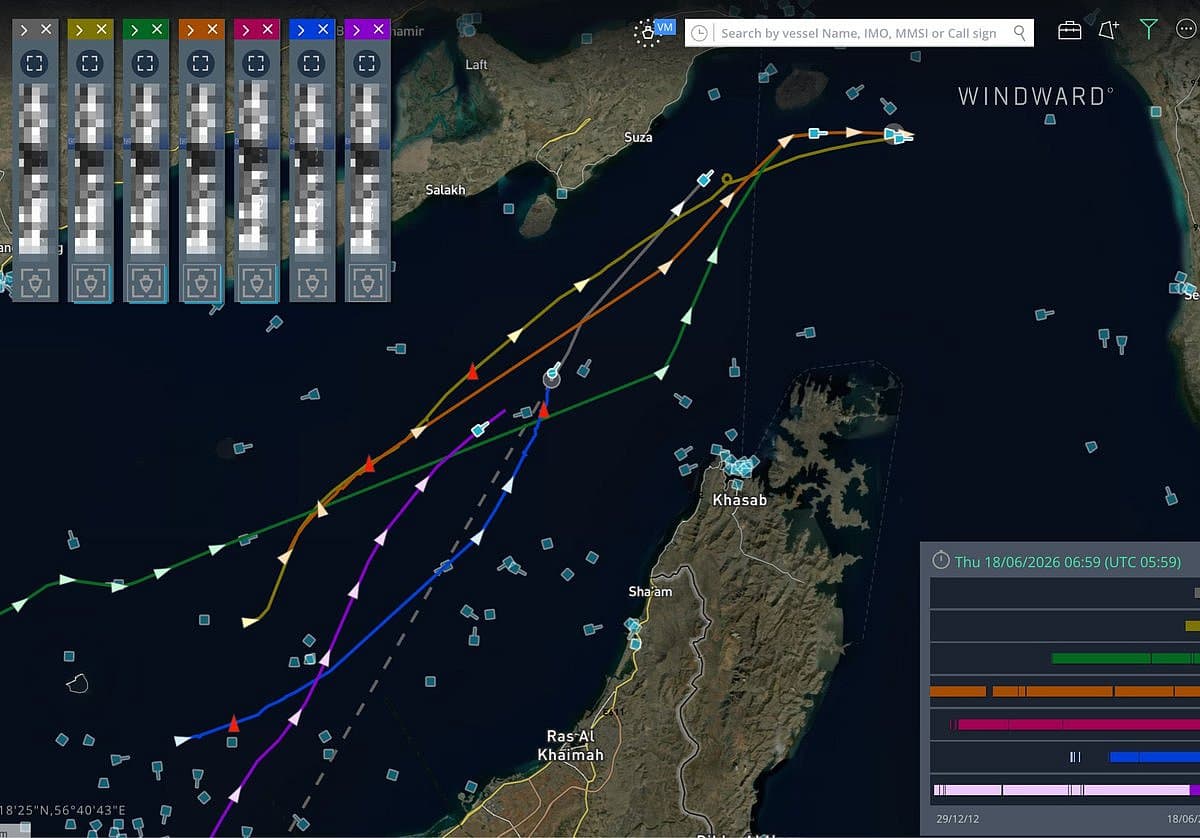Open the briefcase tools icon
This screenshot has width=1200, height=838.
click(1069, 31)
